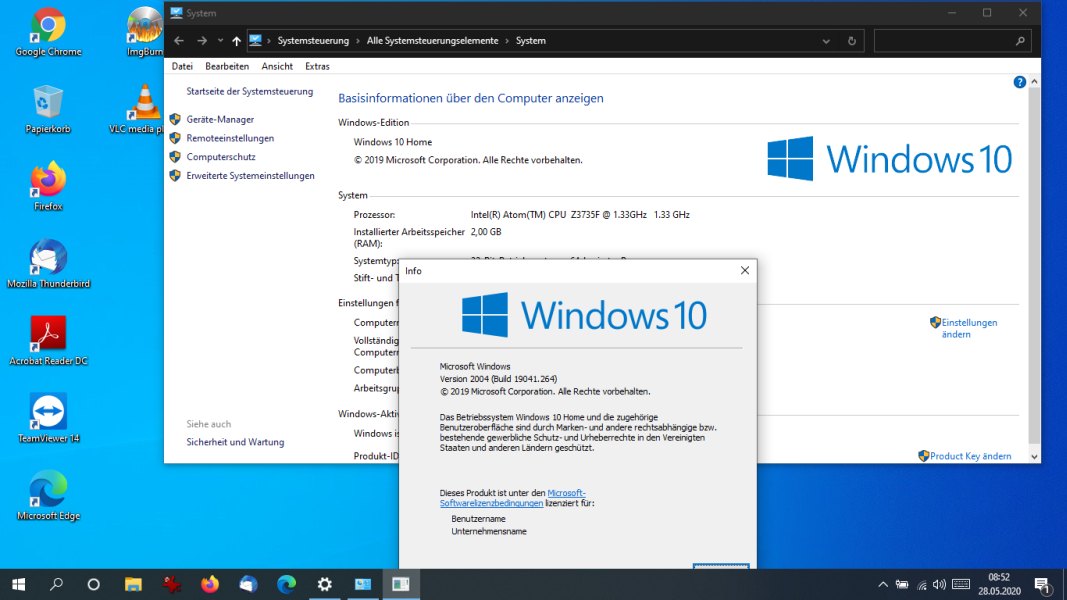Screen dimensions: 1067x600
Task: Open recent locations dropdown arrow
Action: [x=220, y=41]
